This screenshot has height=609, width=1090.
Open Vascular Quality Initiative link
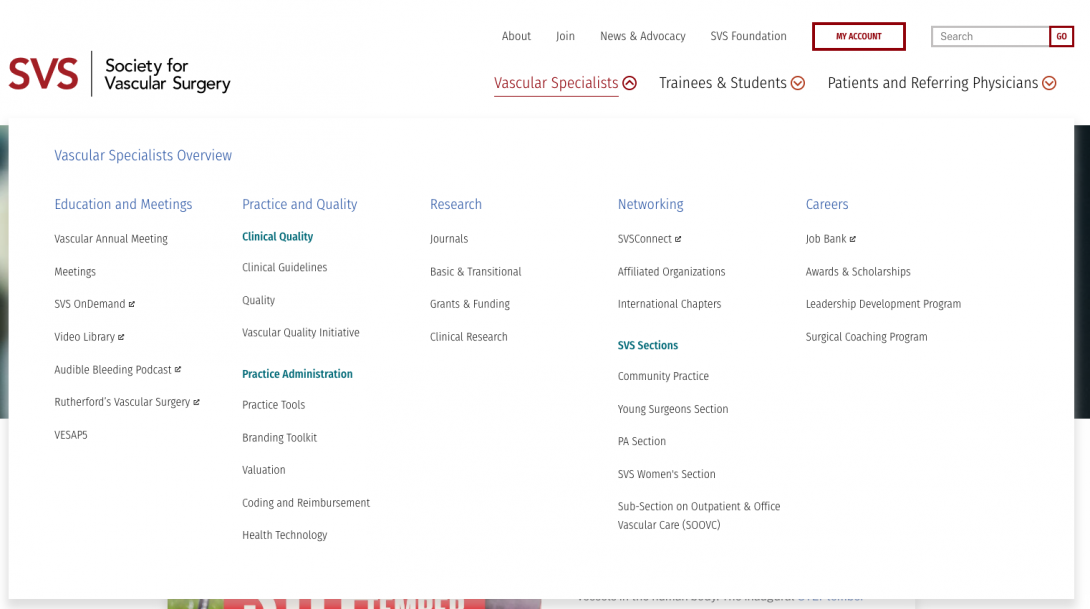[301, 333]
